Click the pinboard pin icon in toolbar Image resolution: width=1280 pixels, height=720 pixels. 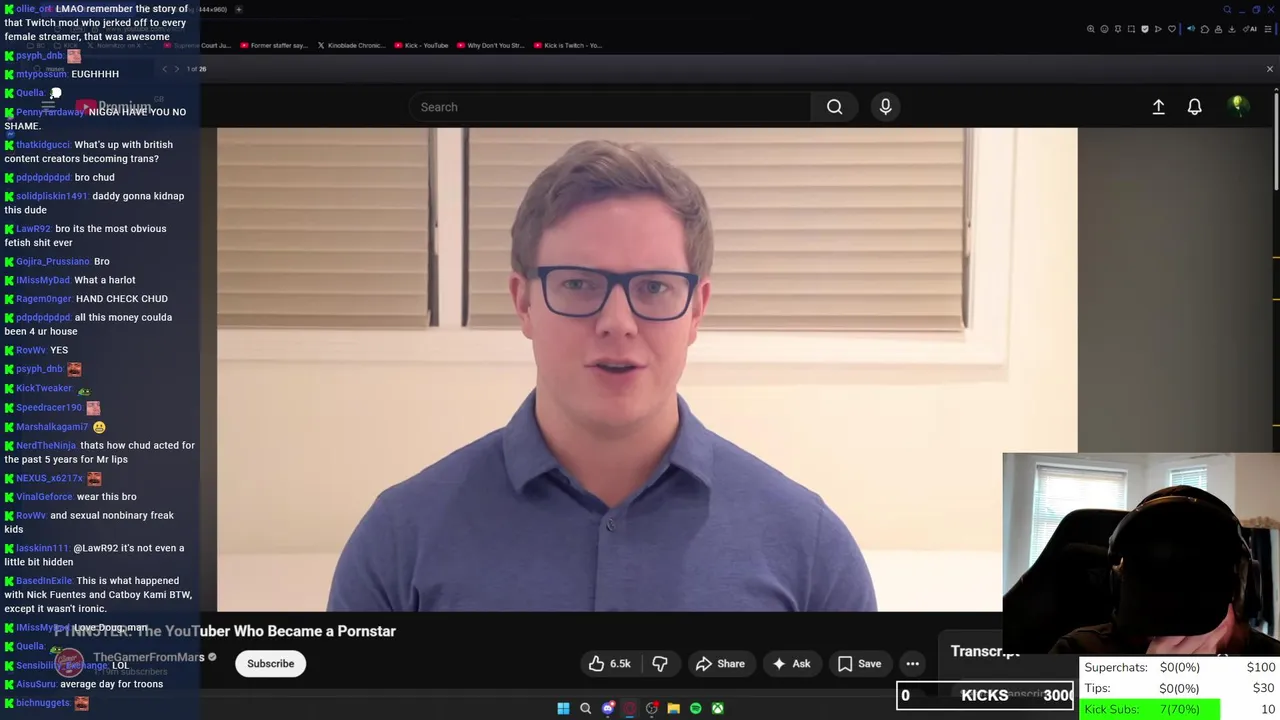click(1118, 29)
